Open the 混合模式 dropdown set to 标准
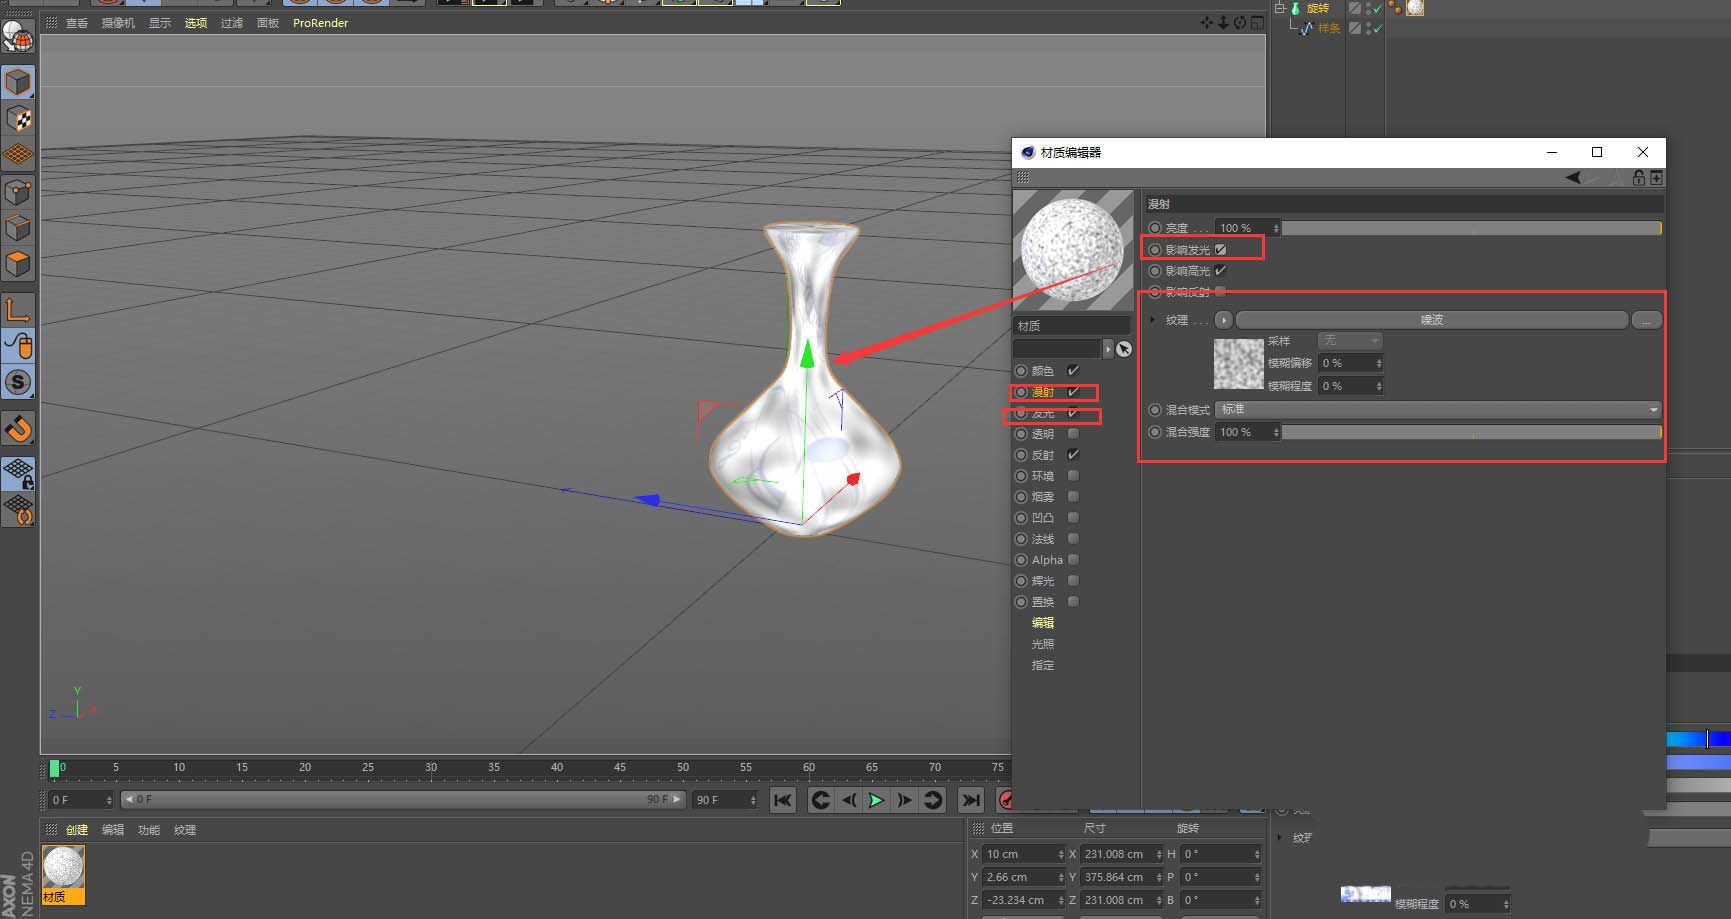Viewport: 1731px width, 919px height. pyautogui.click(x=1437, y=410)
